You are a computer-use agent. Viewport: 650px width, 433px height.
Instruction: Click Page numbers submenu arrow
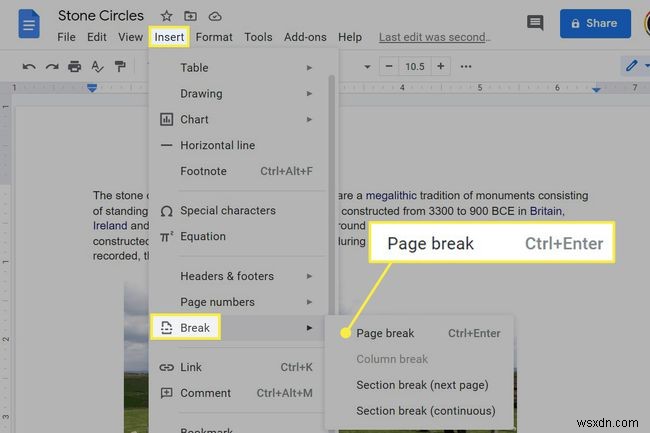[x=309, y=302]
